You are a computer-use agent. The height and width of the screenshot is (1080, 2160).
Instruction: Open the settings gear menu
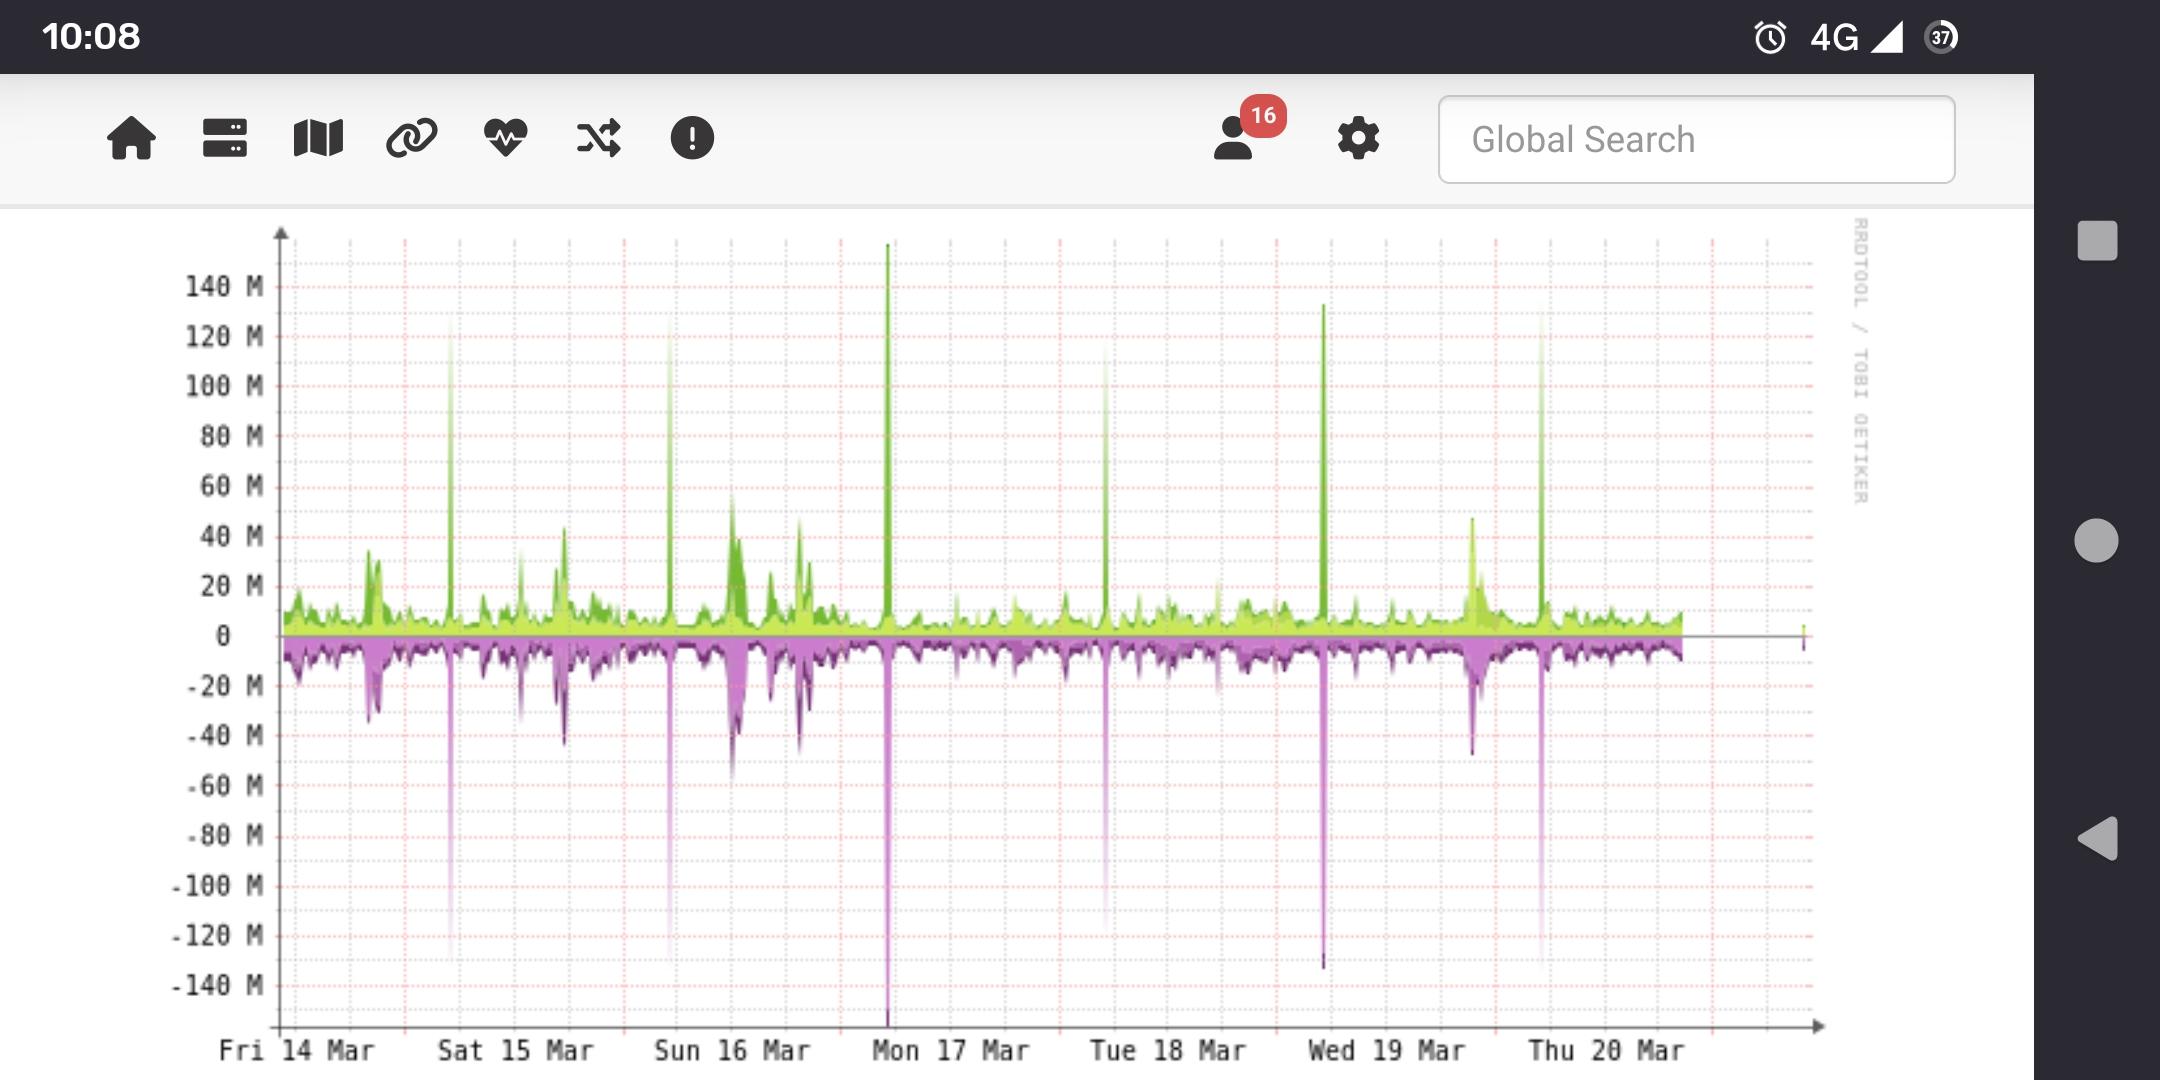pos(1358,138)
